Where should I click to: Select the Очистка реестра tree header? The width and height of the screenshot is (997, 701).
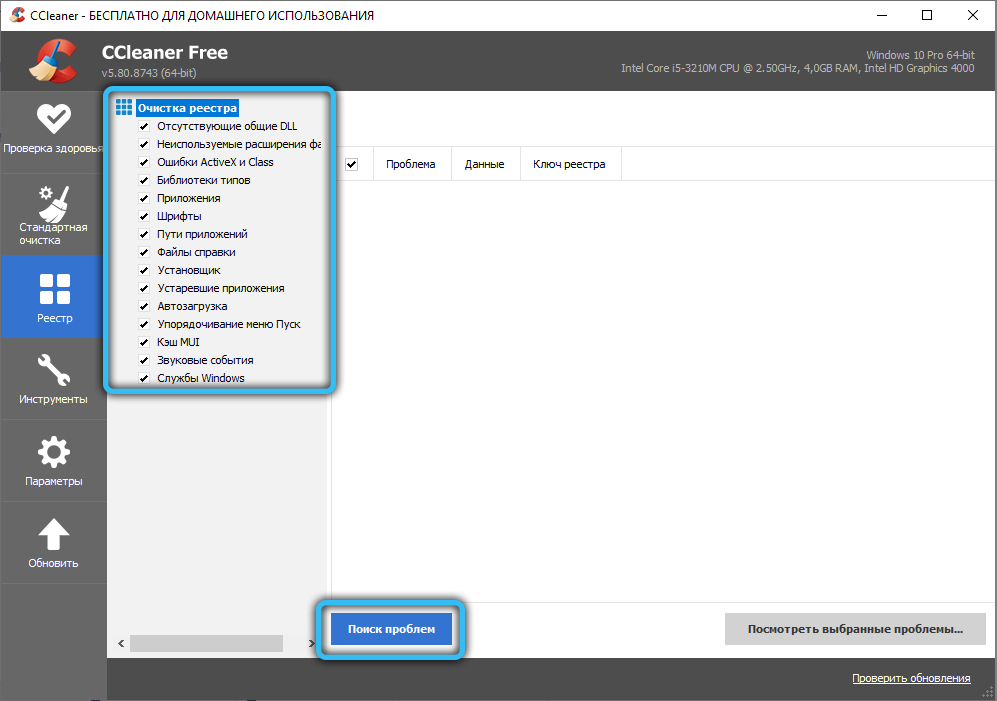pyautogui.click(x=188, y=108)
